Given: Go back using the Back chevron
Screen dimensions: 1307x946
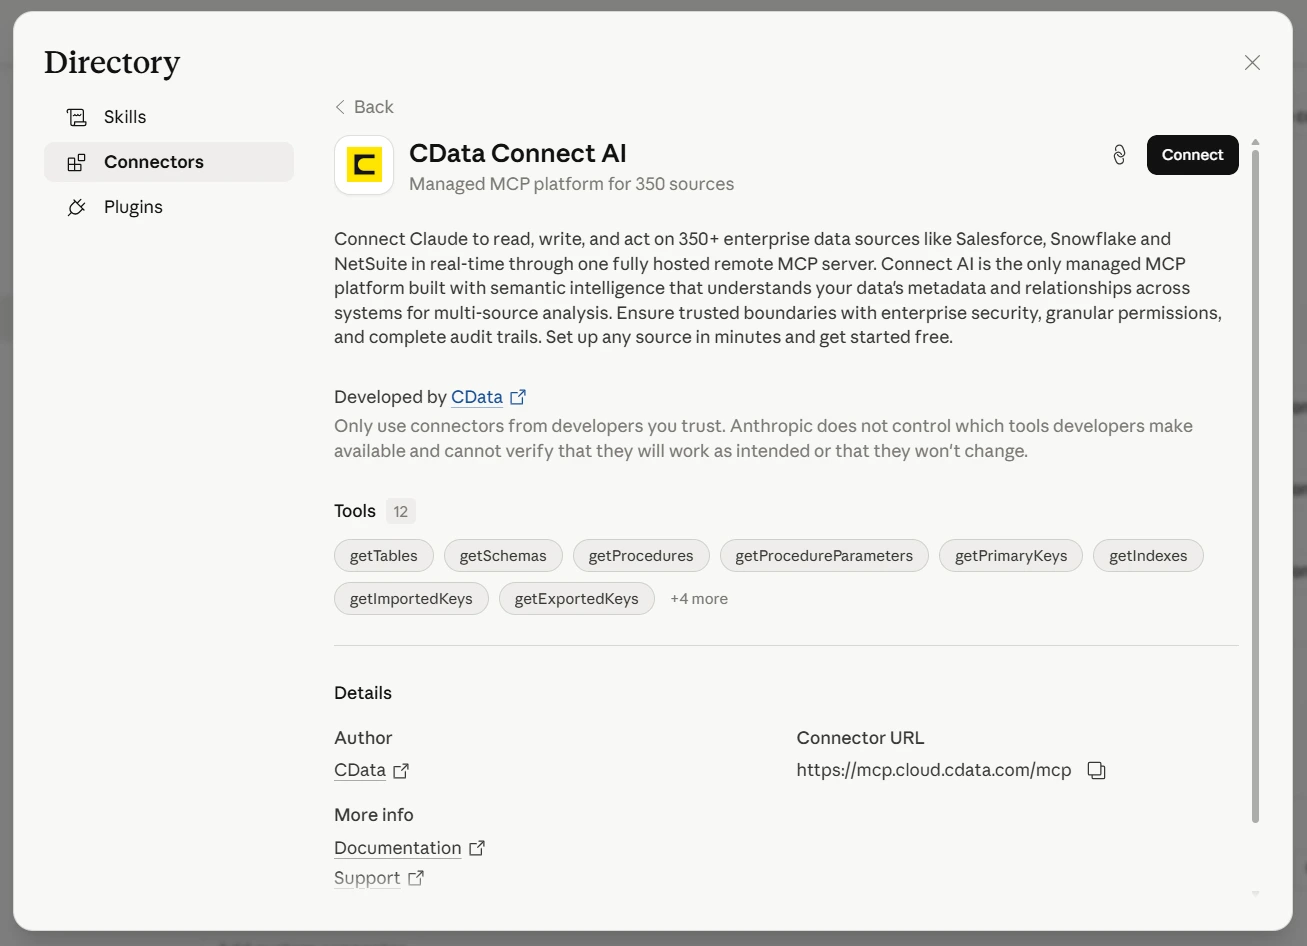Looking at the screenshot, I should click(x=364, y=107).
